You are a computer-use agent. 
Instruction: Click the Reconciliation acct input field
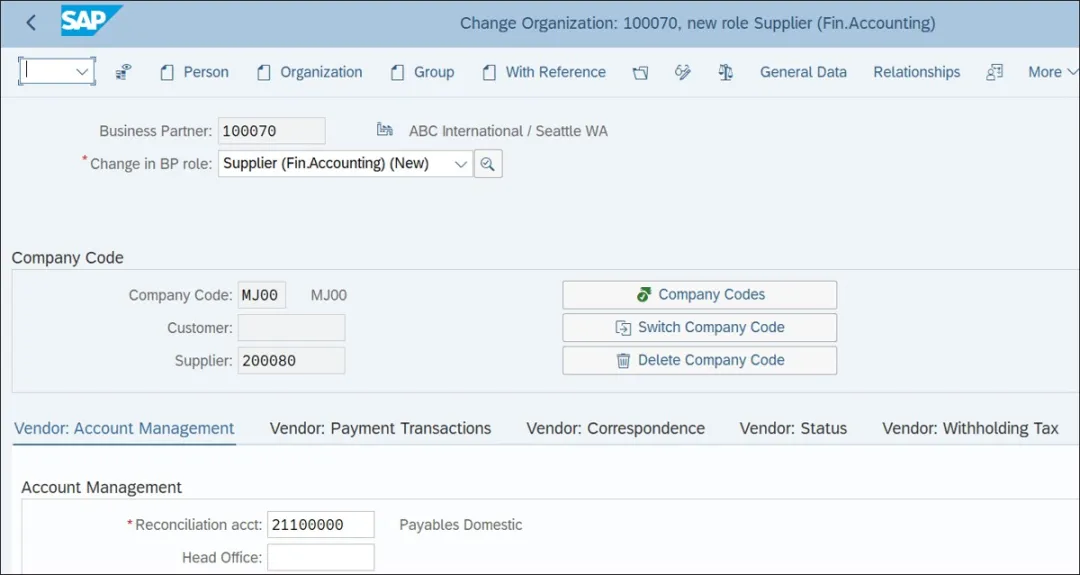pos(320,525)
